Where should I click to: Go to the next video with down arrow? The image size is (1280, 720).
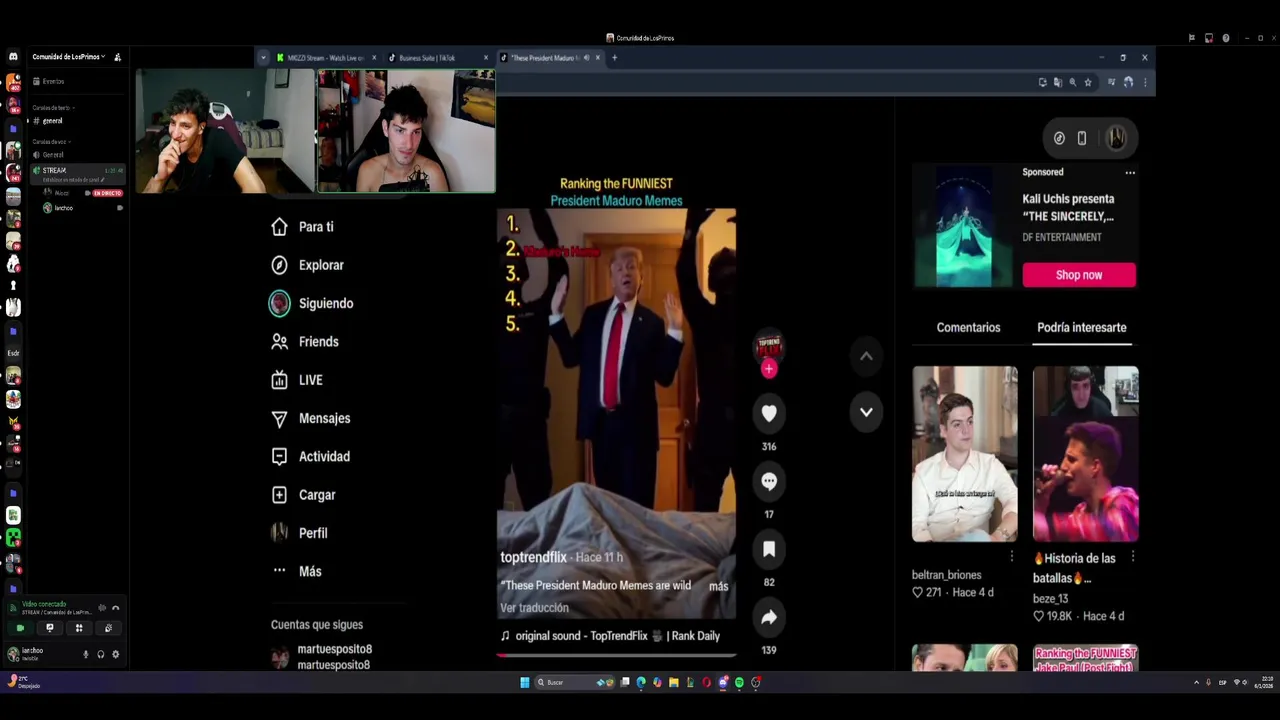866,412
